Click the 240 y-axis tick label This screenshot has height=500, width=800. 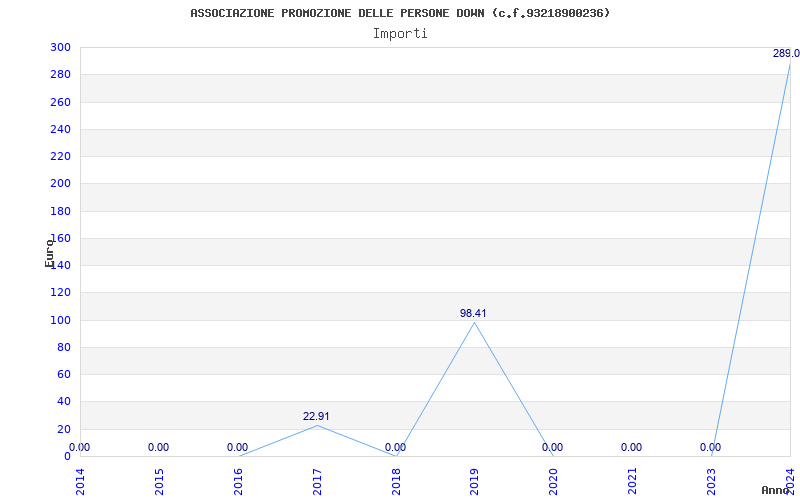pos(60,129)
